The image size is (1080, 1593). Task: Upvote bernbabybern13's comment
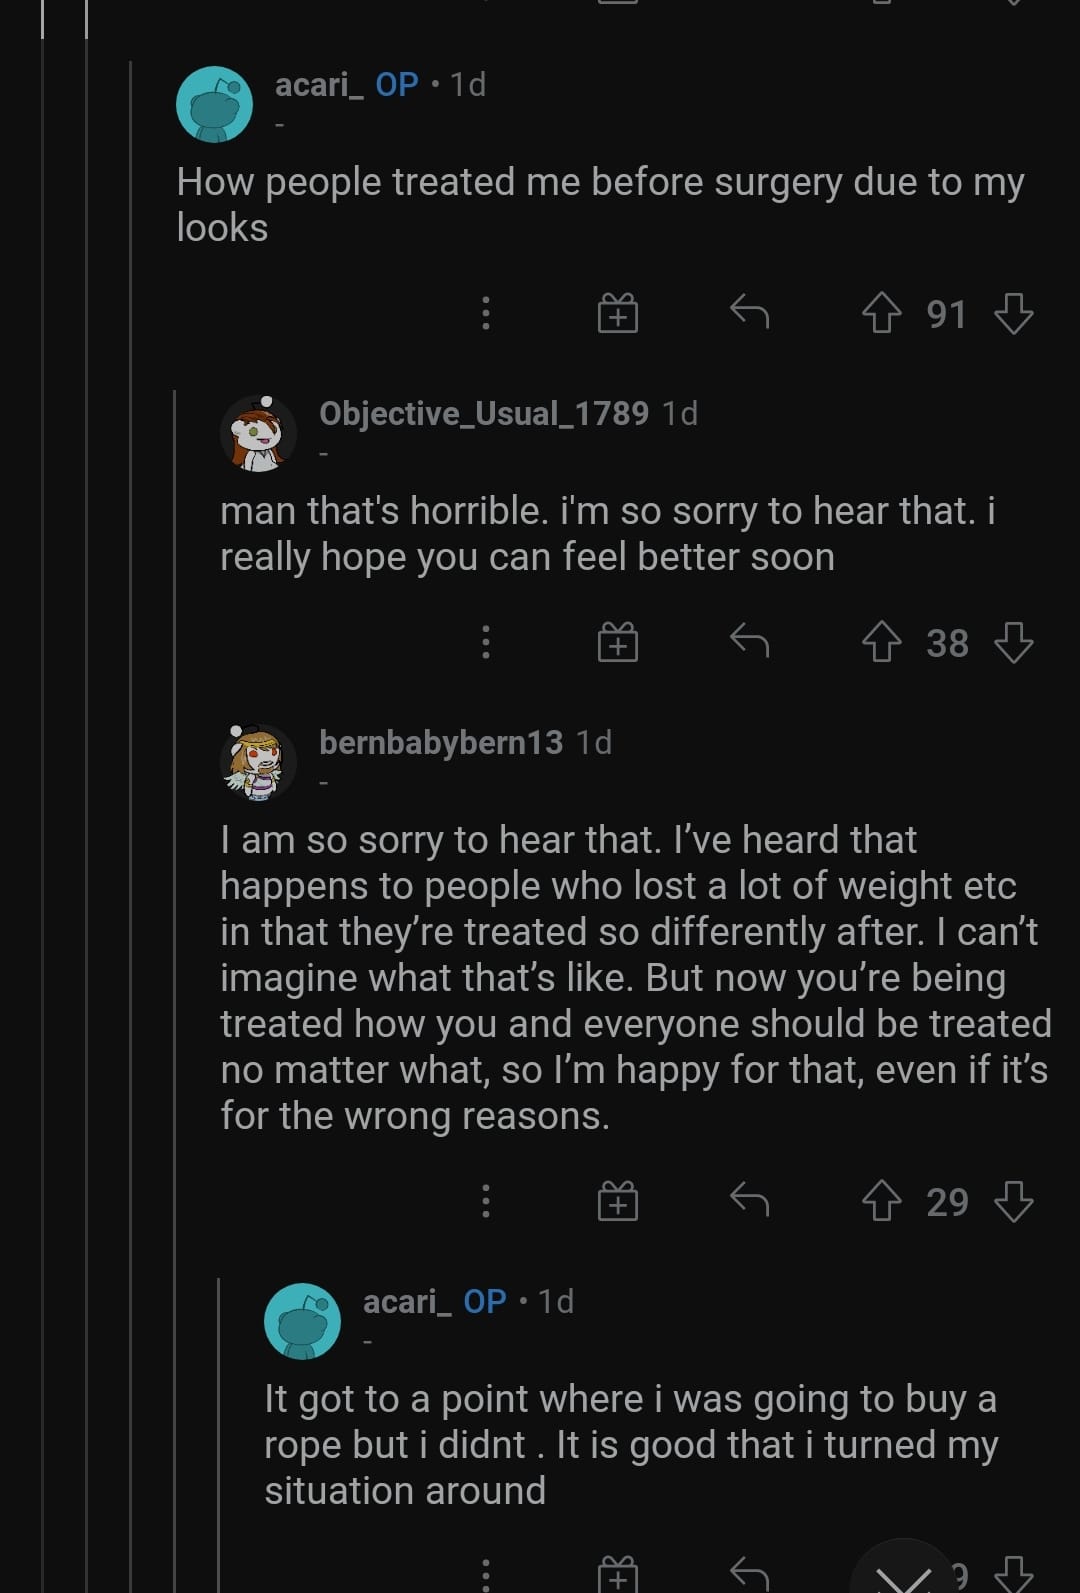[x=881, y=1201]
